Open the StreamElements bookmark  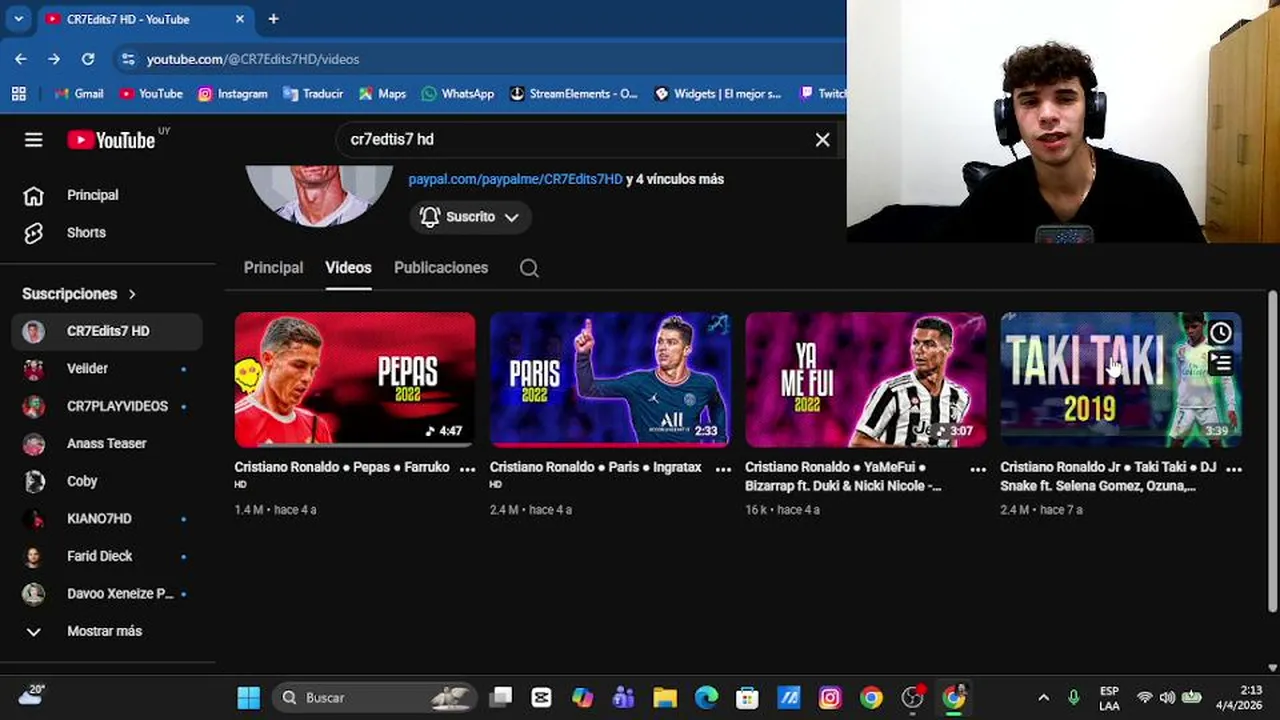(573, 93)
